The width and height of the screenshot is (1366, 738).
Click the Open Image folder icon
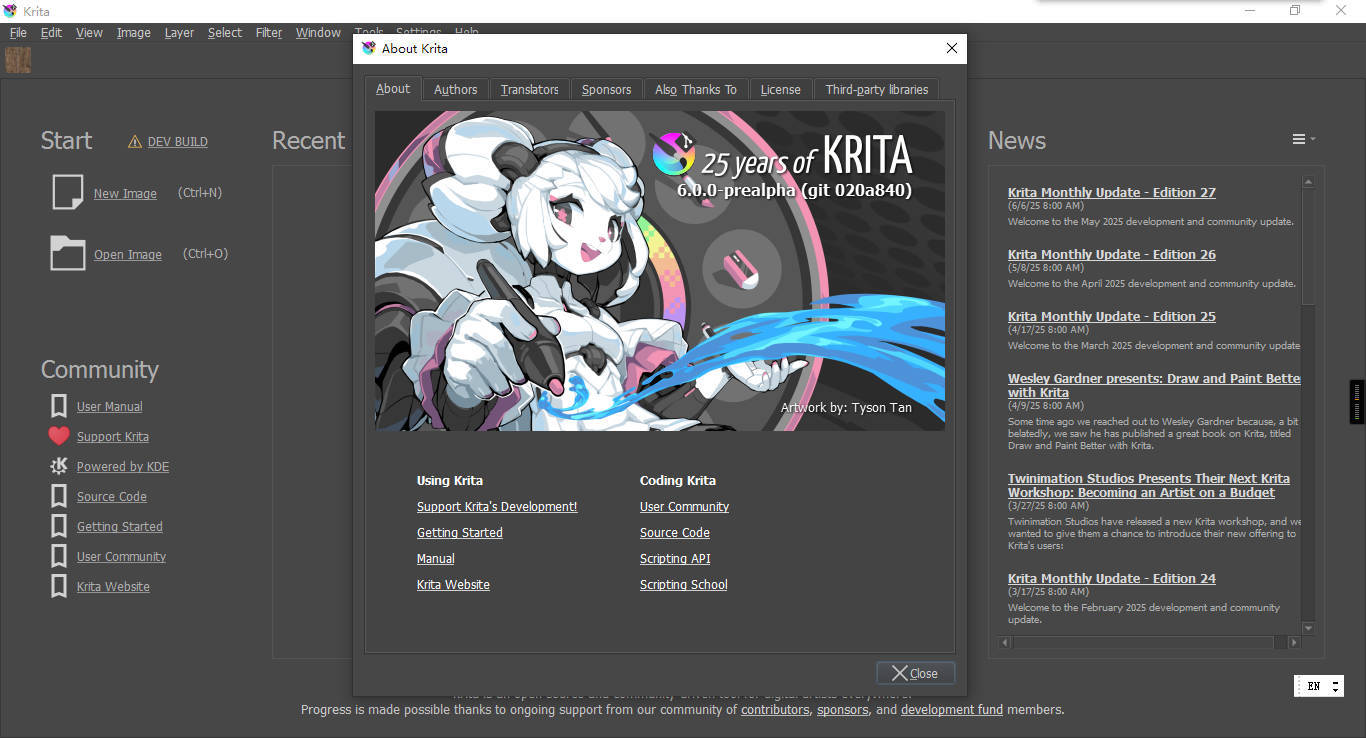[x=67, y=253]
